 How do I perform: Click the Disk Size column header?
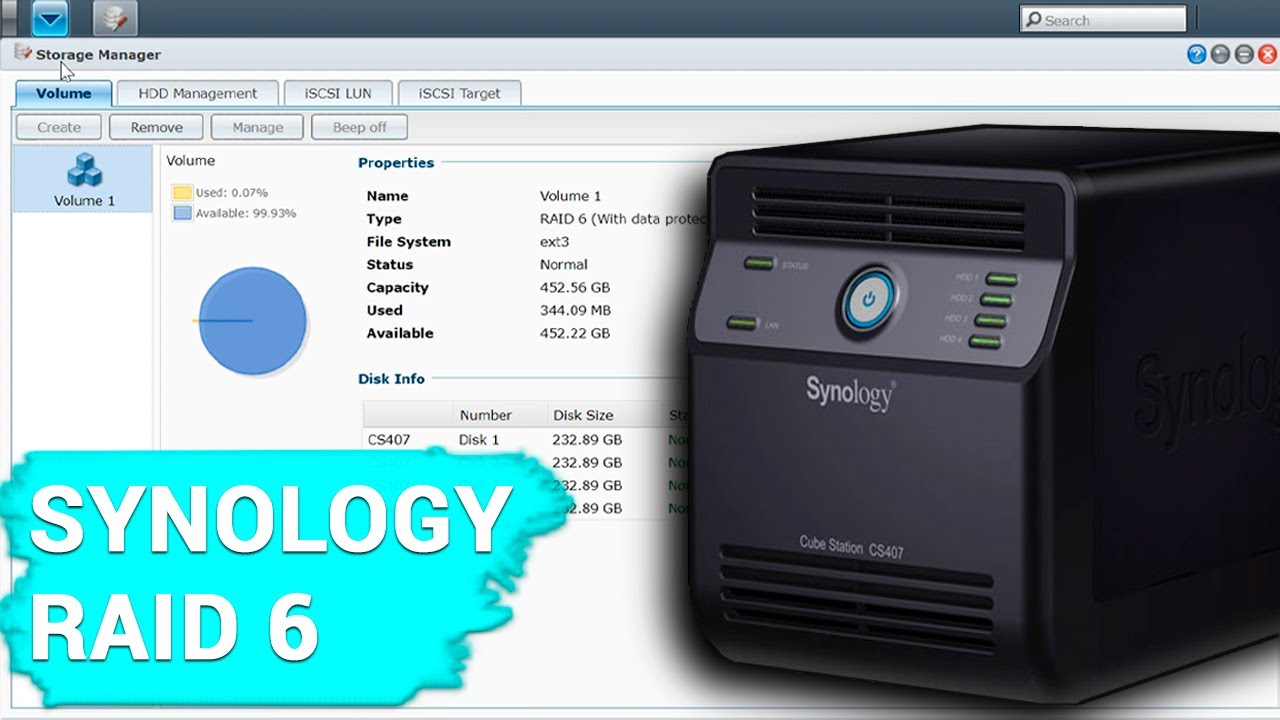pyautogui.click(x=583, y=415)
